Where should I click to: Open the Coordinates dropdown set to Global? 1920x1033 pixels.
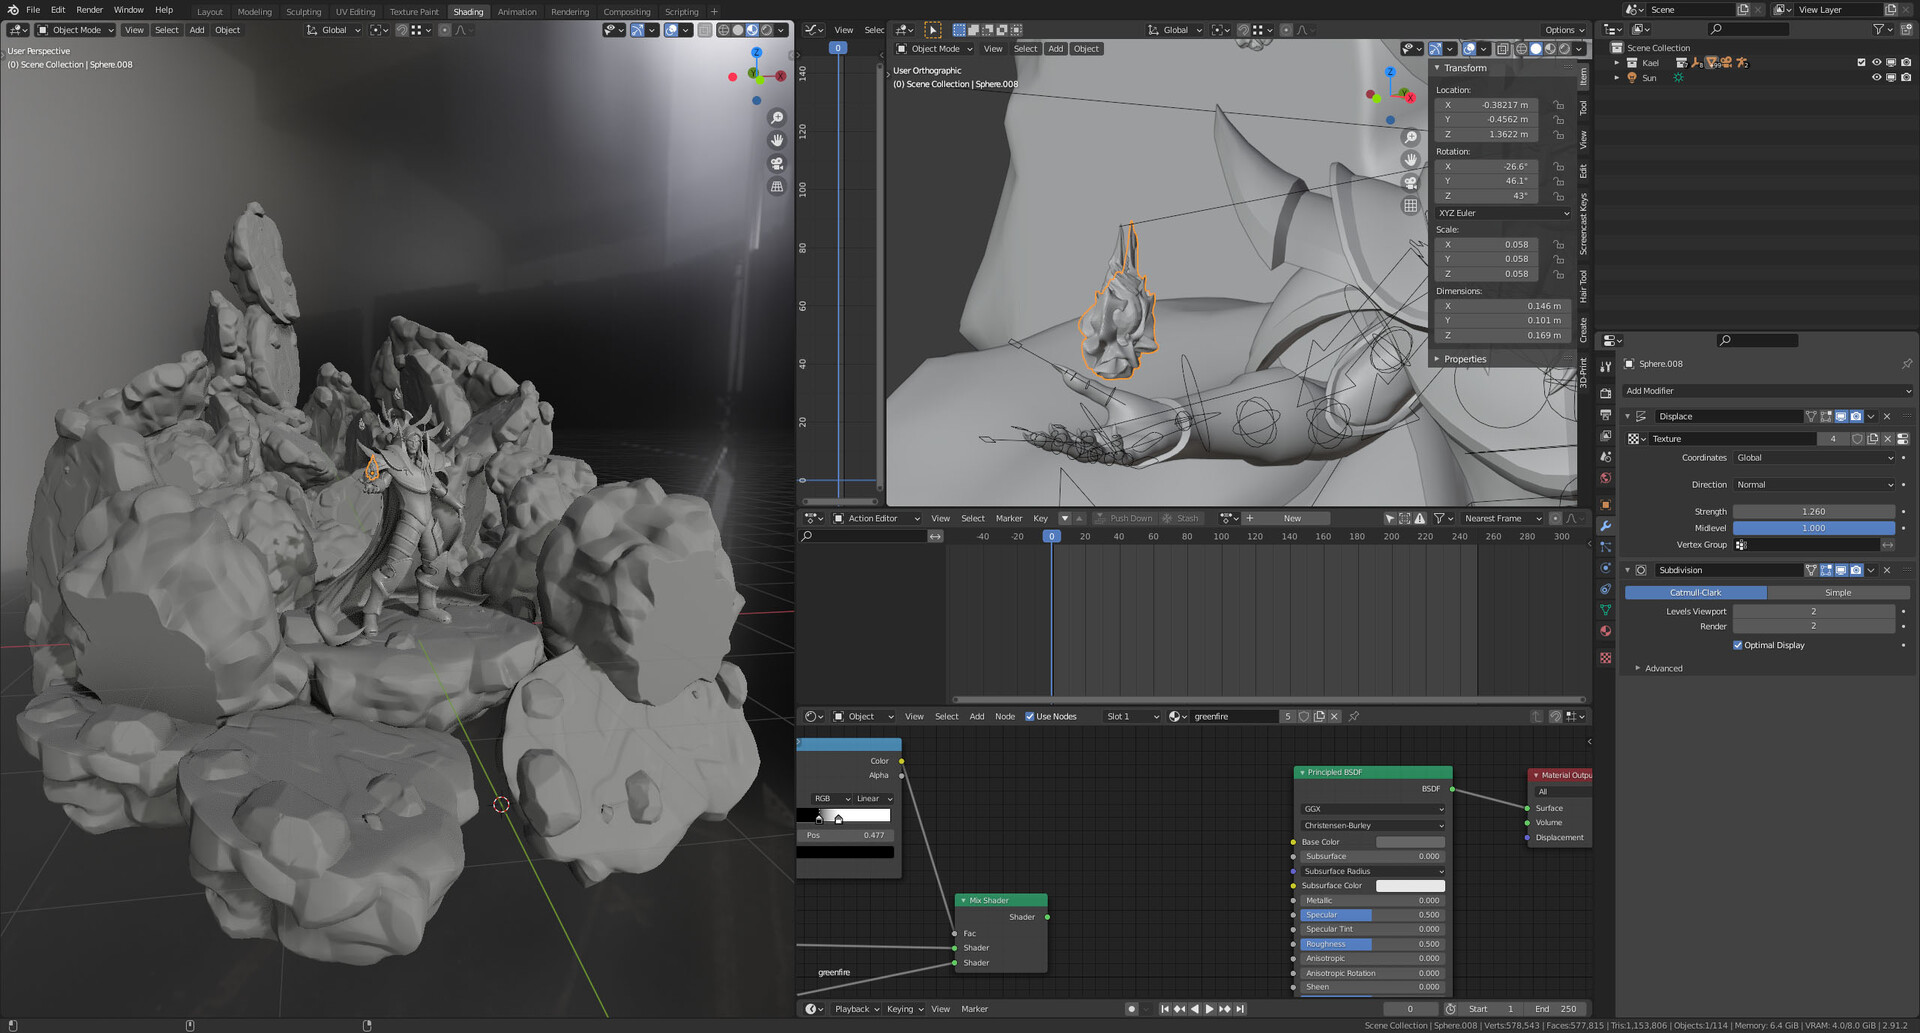[x=1813, y=457]
